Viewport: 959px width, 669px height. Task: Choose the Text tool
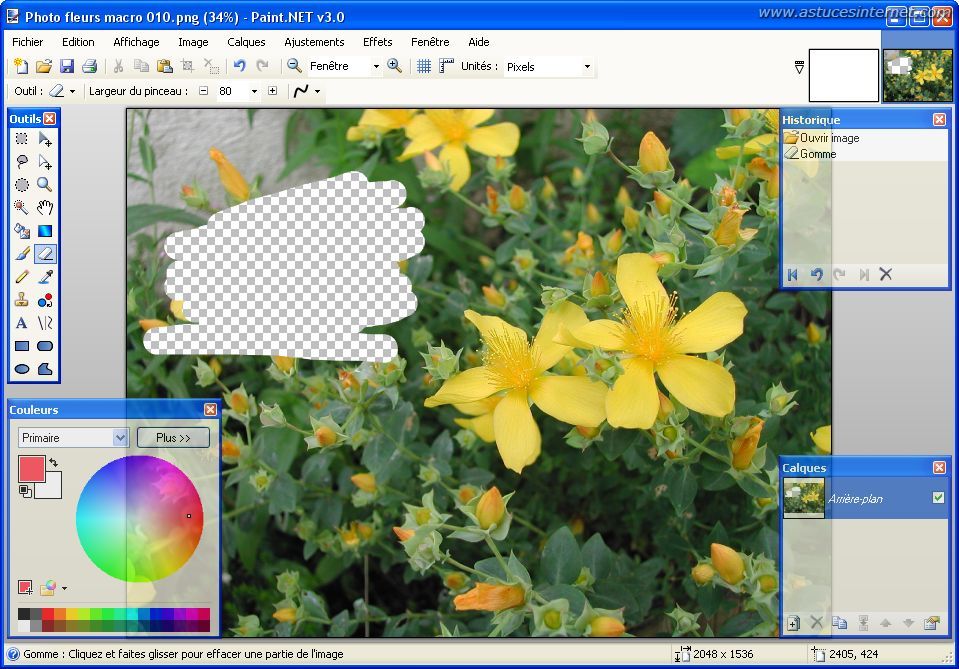click(x=21, y=323)
